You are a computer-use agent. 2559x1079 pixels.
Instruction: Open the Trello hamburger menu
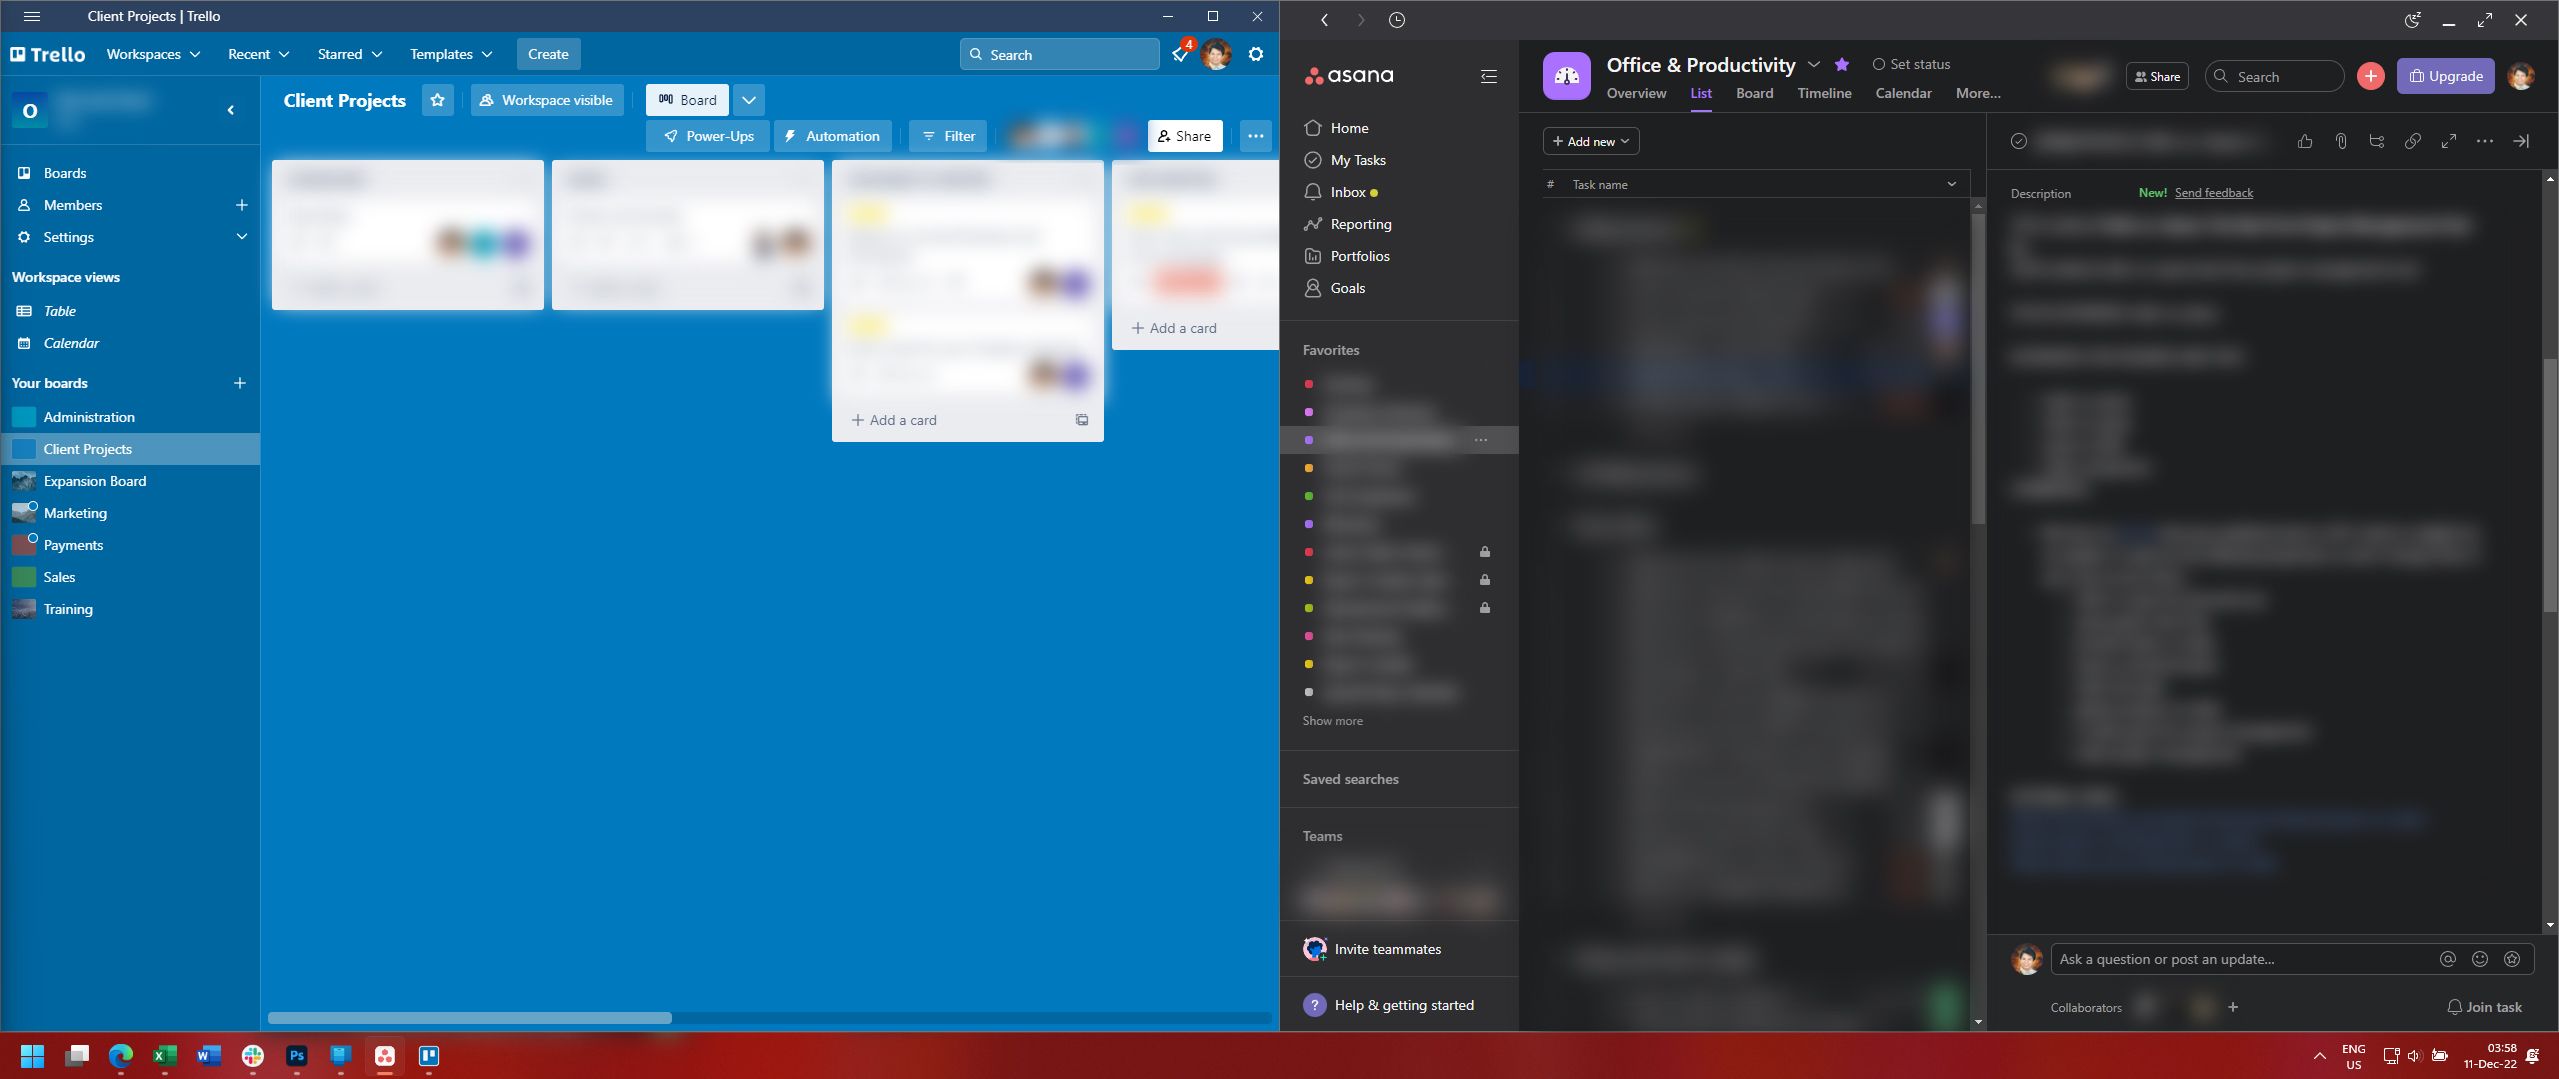click(32, 16)
